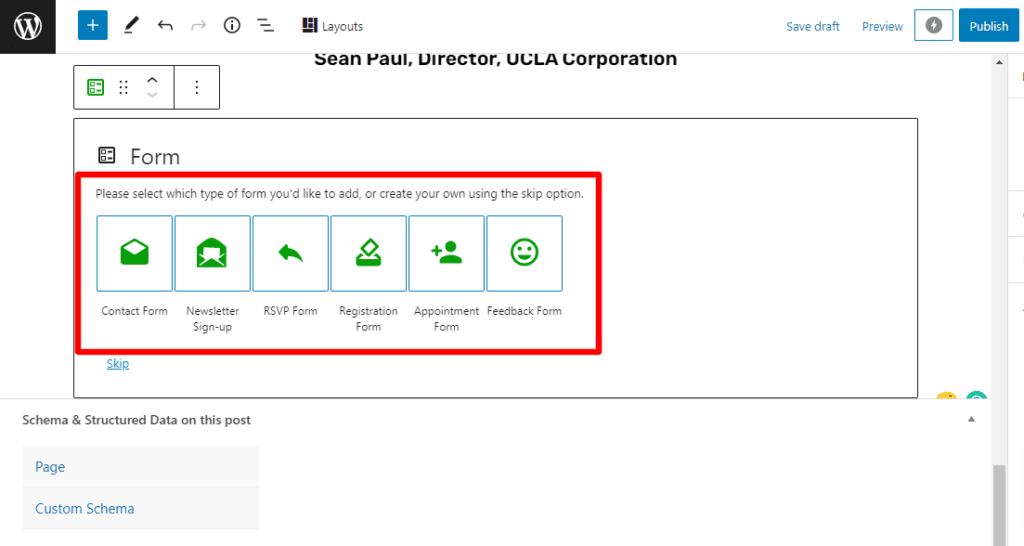Choose the Contact Form tile
The width and height of the screenshot is (1024, 546).
click(x=135, y=253)
